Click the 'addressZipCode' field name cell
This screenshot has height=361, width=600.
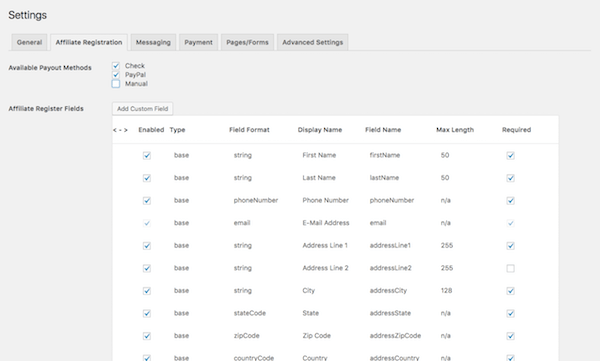[395, 336]
